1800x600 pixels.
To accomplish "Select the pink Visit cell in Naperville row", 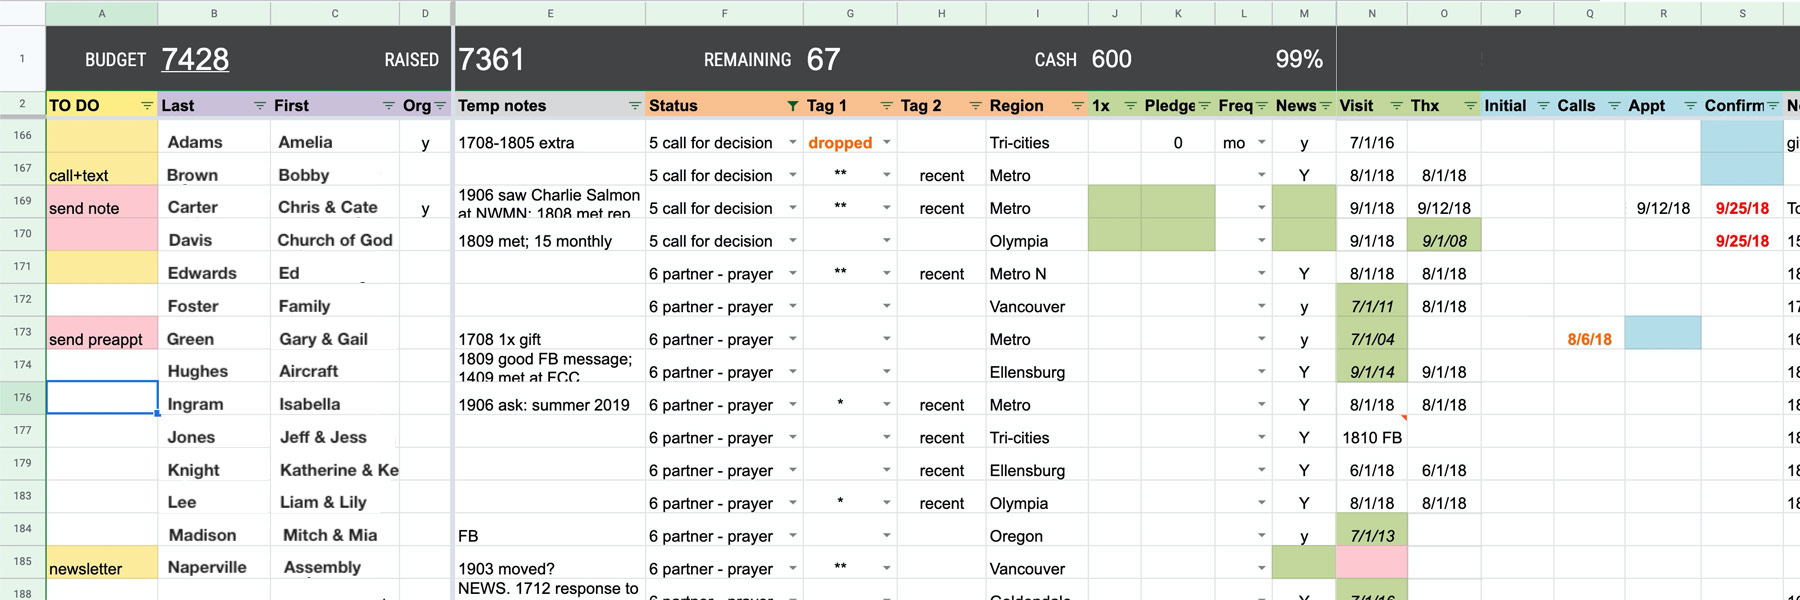I will point(1371,562).
